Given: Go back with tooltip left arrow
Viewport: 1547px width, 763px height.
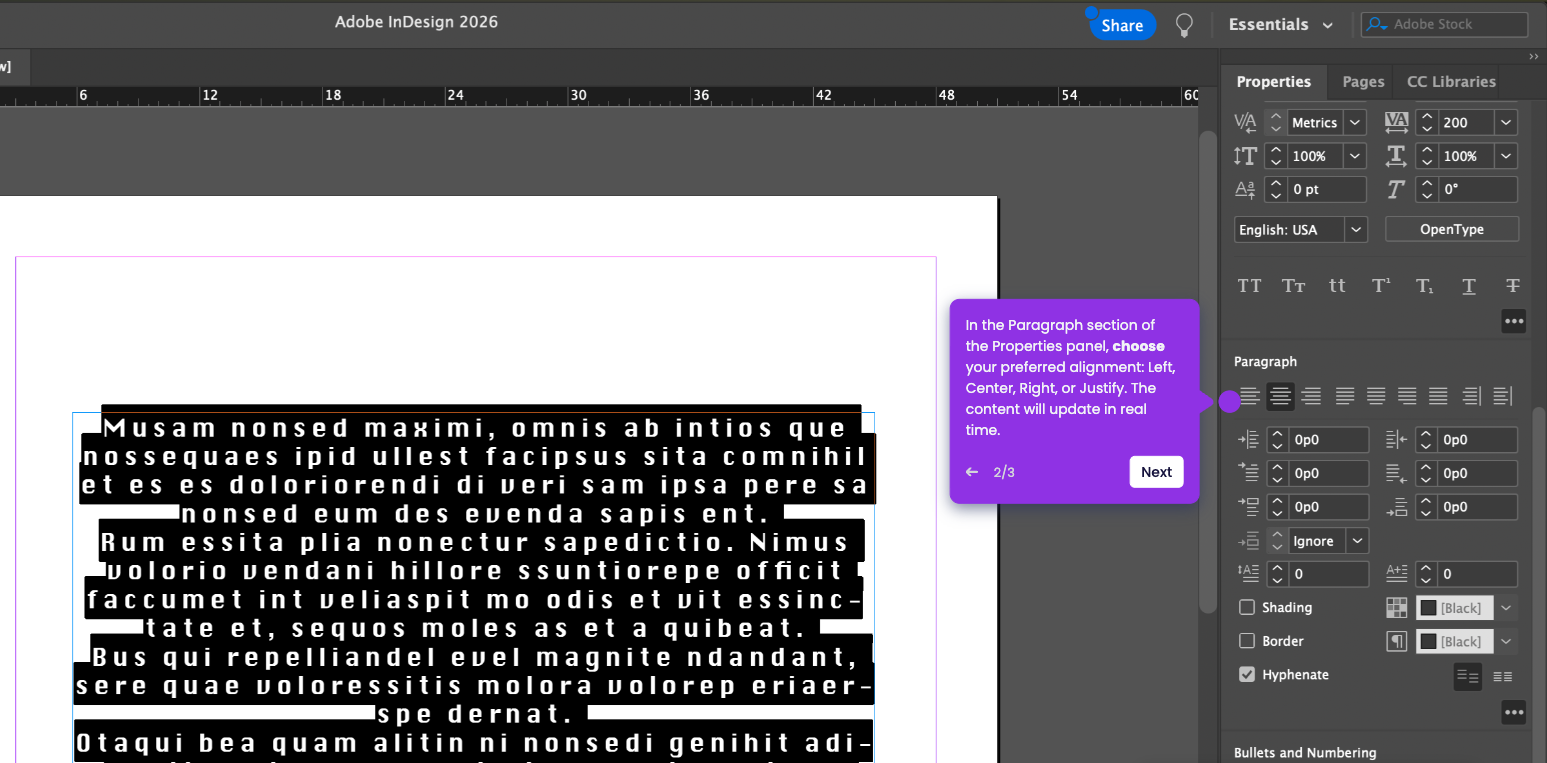Looking at the screenshot, I should tap(972, 472).
